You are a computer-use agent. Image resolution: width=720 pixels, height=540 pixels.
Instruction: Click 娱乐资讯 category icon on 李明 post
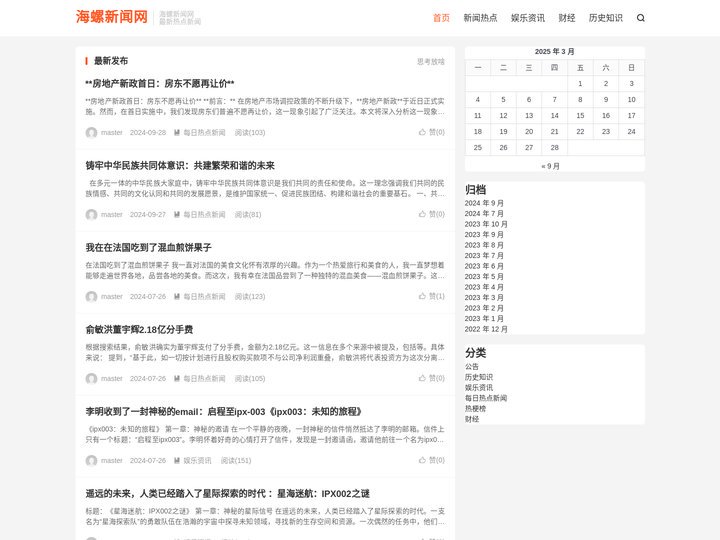(x=177, y=461)
